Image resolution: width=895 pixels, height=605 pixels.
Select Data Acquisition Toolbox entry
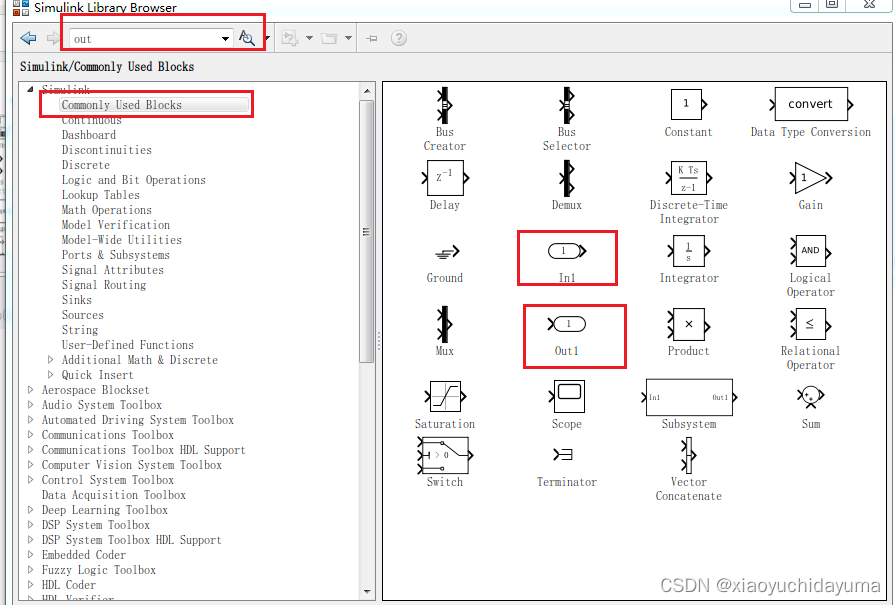[x=114, y=495]
